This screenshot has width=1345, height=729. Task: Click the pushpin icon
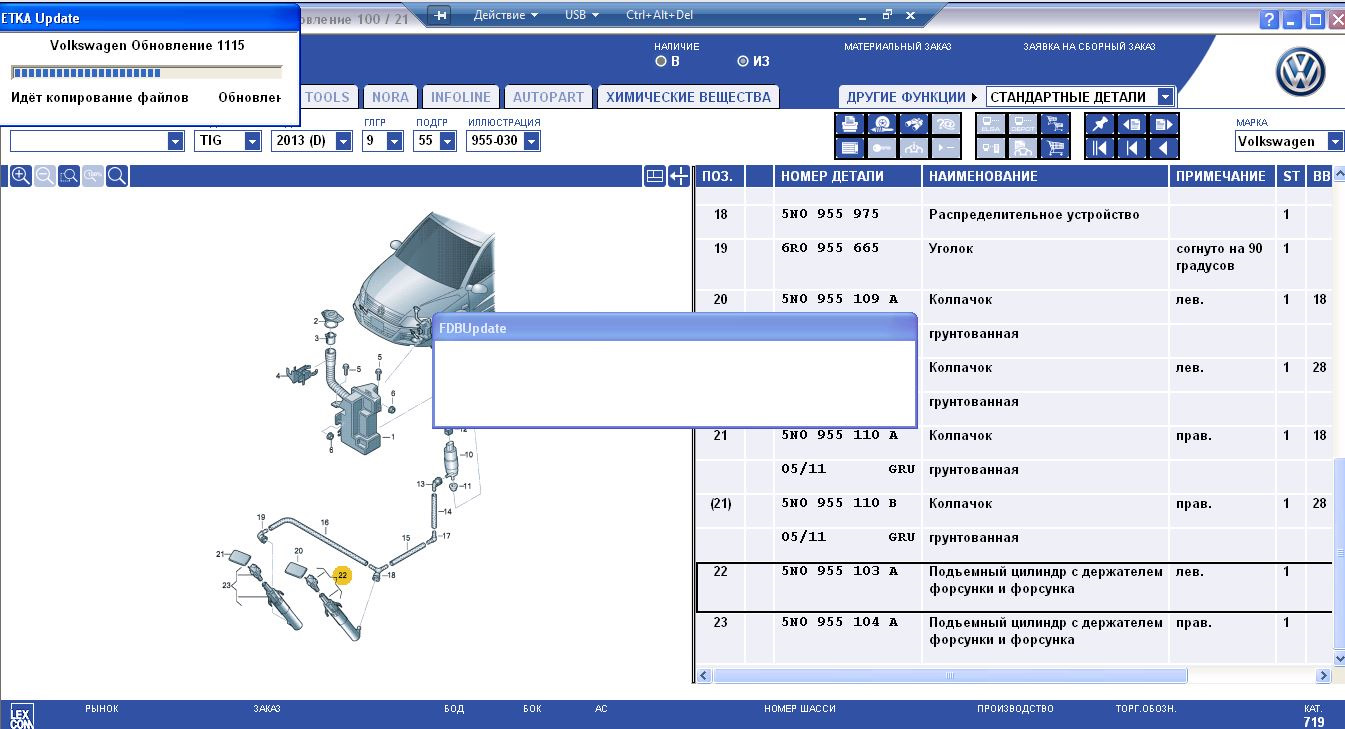coord(1100,124)
